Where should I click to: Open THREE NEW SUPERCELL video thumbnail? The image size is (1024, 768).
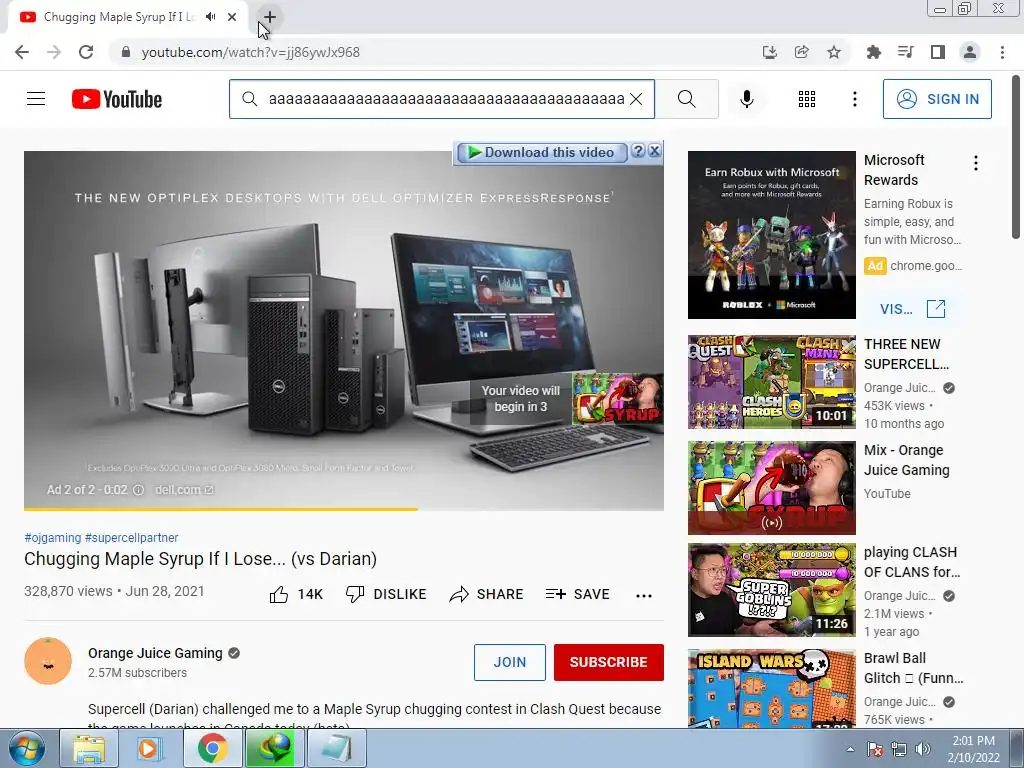pyautogui.click(x=771, y=382)
